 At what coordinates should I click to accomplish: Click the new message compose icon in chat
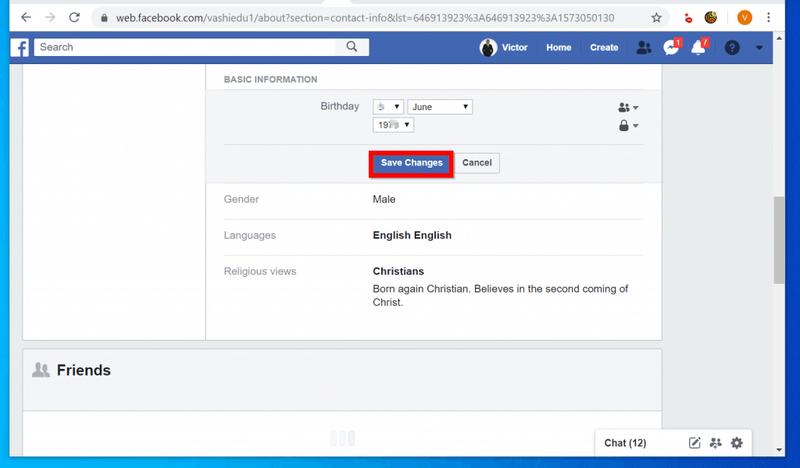pyautogui.click(x=694, y=443)
